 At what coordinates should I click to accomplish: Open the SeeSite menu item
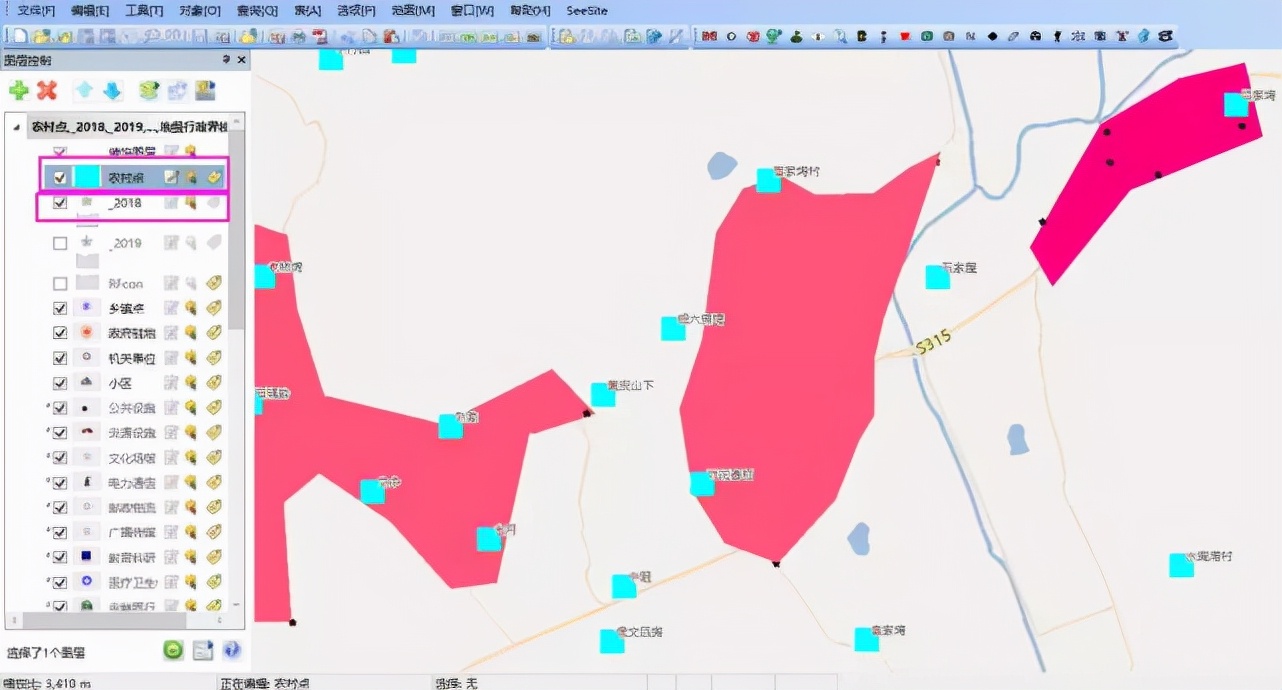pyautogui.click(x=586, y=10)
